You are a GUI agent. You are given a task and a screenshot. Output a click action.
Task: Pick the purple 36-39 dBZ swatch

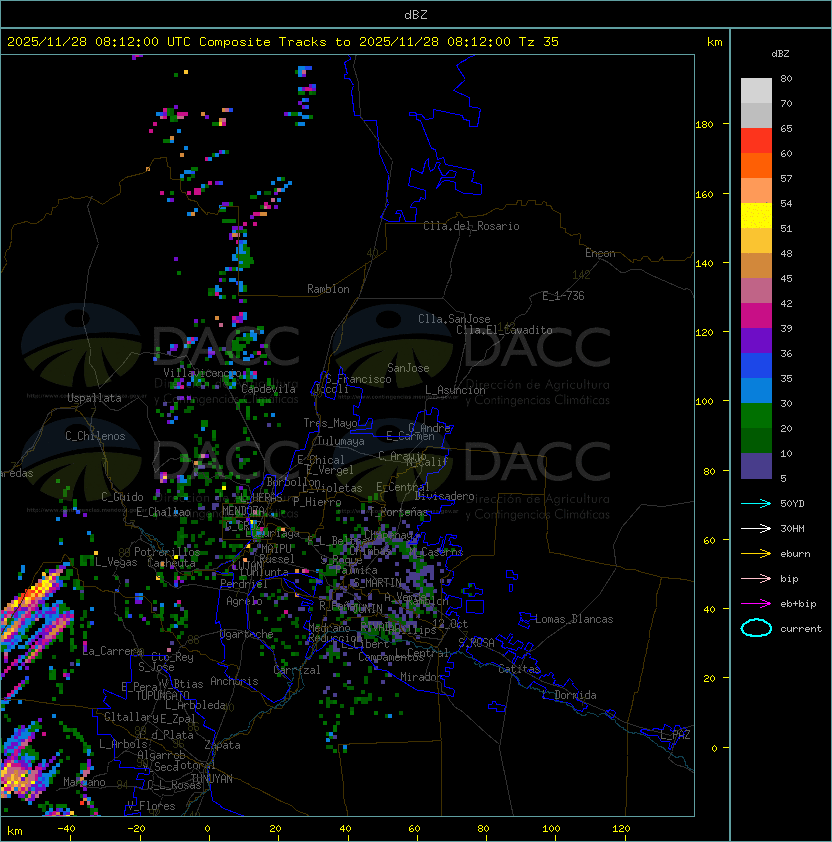coord(756,340)
